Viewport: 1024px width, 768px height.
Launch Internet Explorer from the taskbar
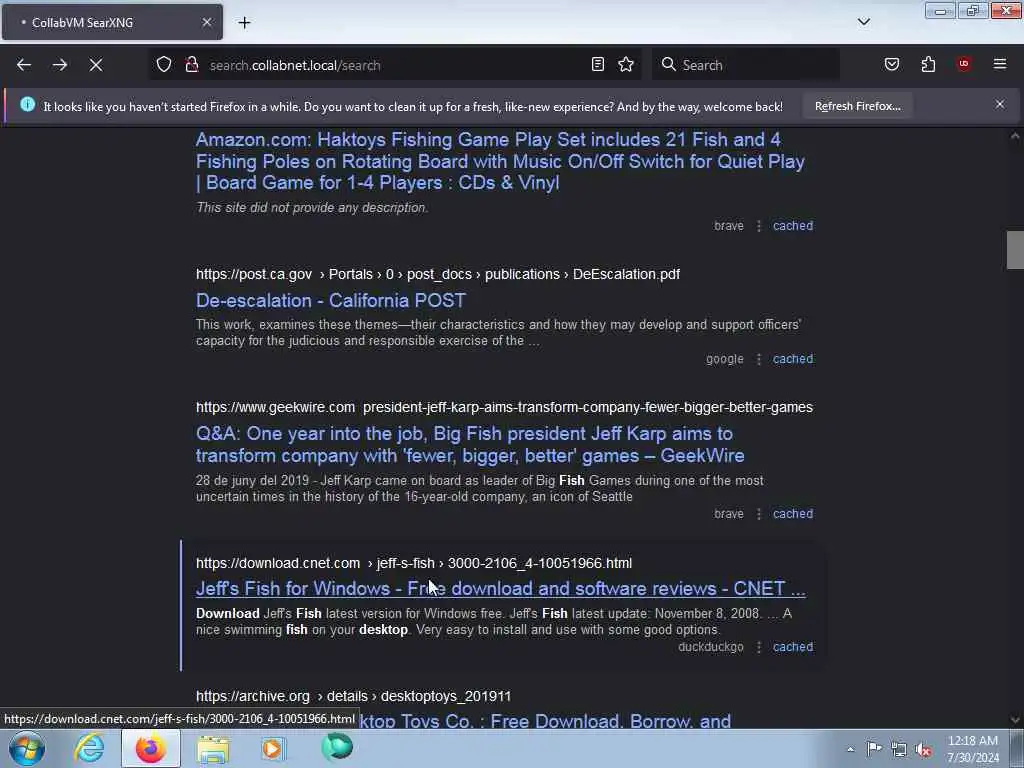pyautogui.click(x=89, y=748)
